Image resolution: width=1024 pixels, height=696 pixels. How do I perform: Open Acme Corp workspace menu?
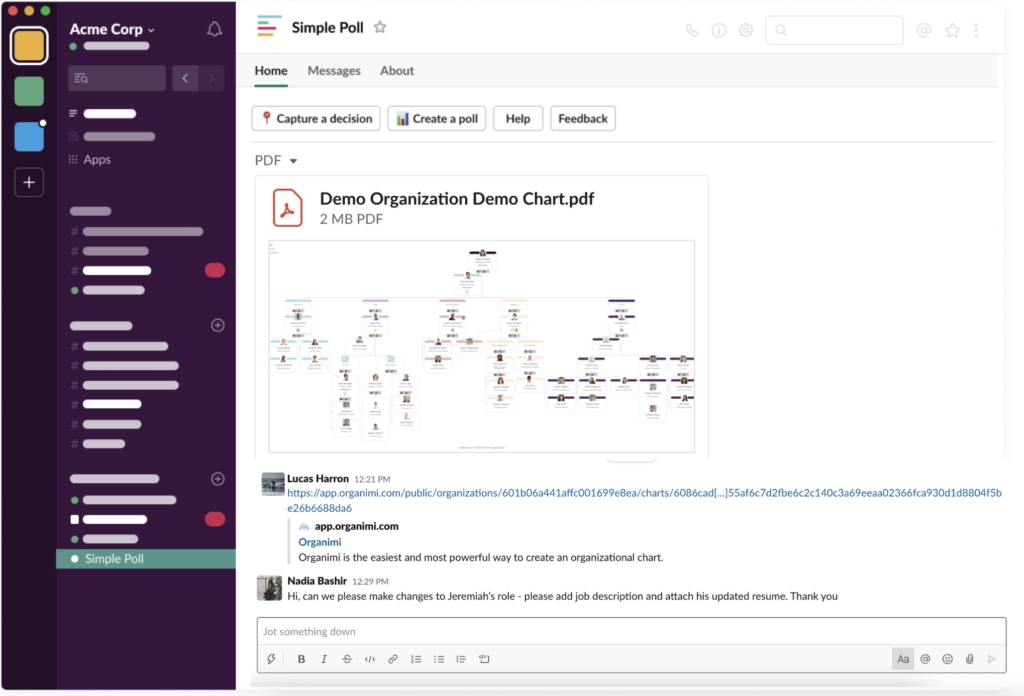(112, 29)
